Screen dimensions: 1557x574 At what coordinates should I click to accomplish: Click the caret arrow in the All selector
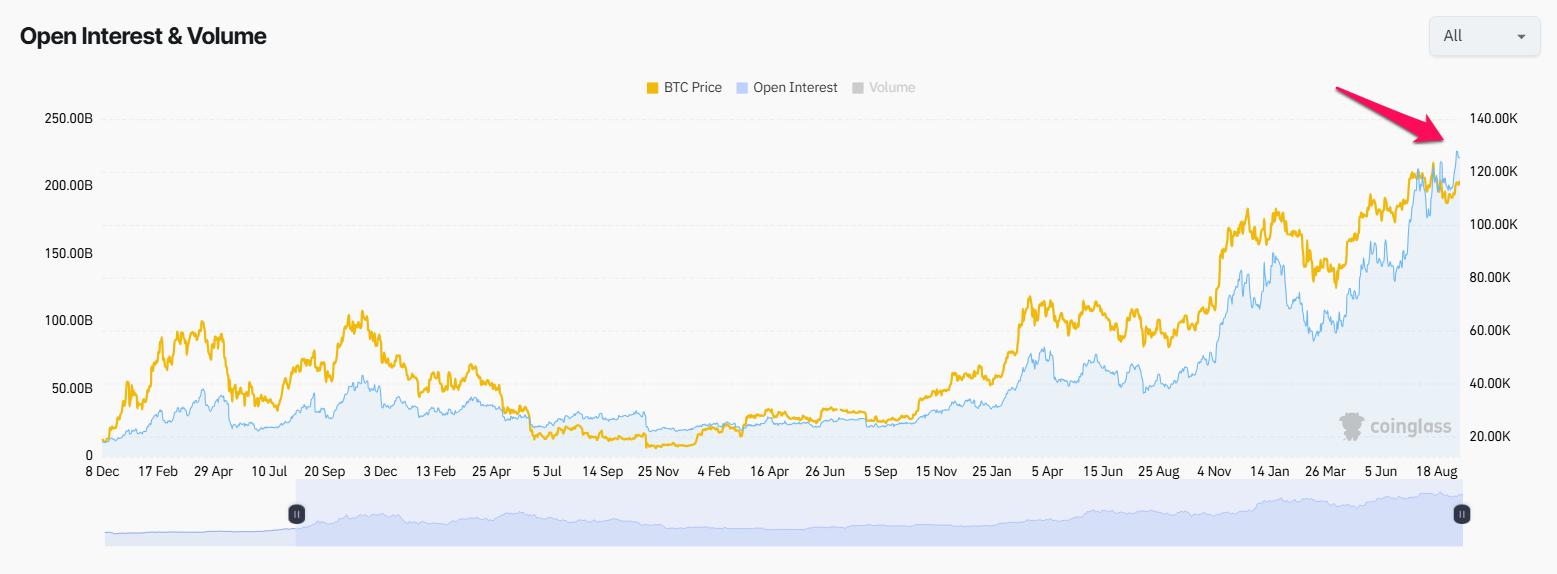(x=1521, y=37)
